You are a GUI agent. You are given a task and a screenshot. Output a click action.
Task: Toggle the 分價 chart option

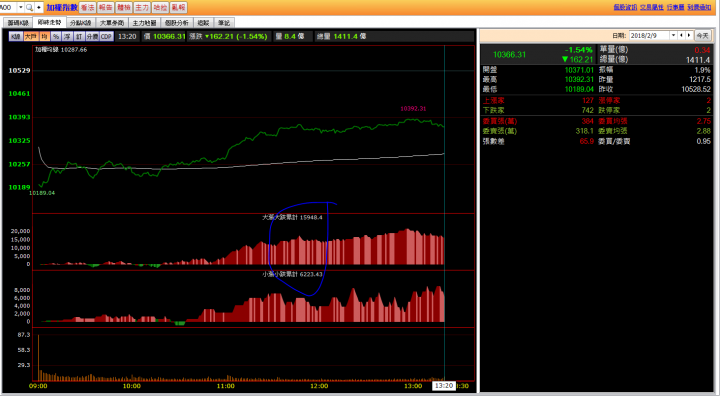pos(92,36)
